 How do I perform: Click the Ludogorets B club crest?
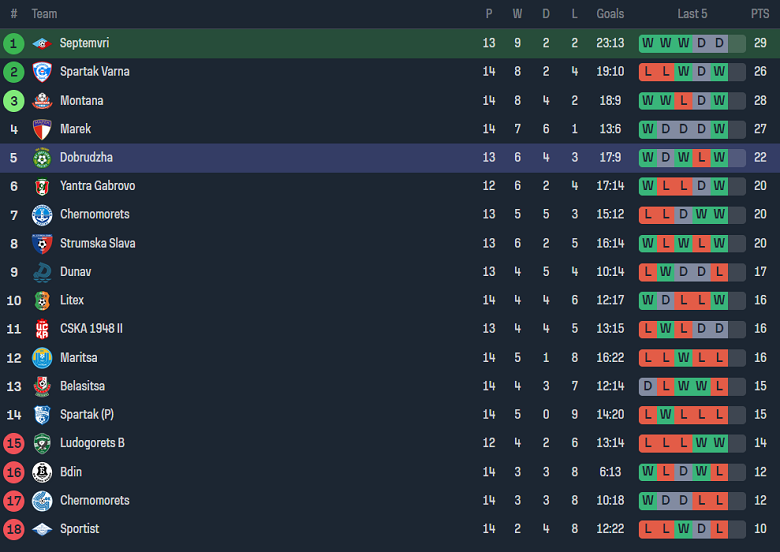(41, 443)
